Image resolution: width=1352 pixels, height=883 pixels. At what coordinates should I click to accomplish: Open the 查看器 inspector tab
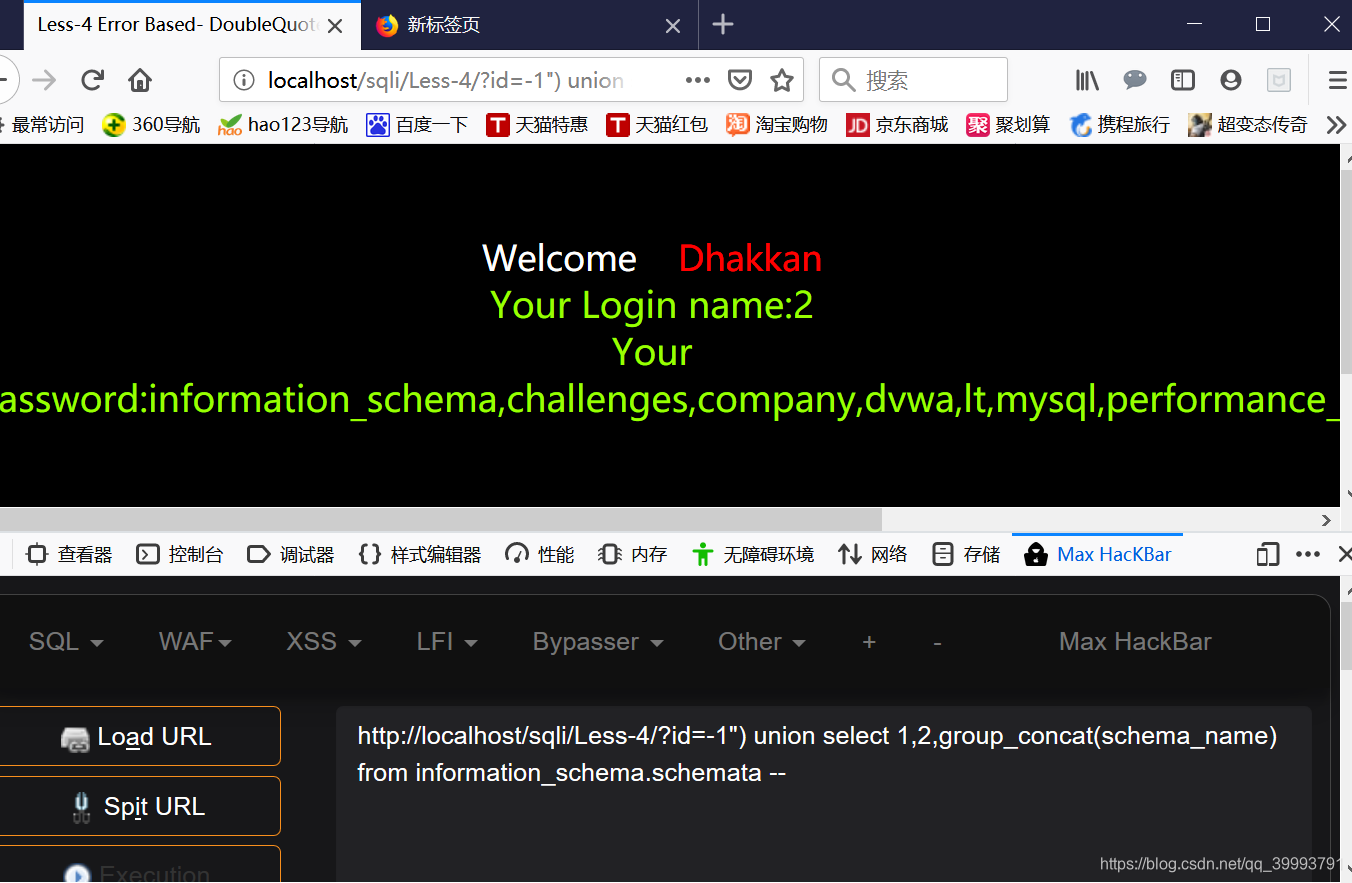pyautogui.click(x=69, y=554)
